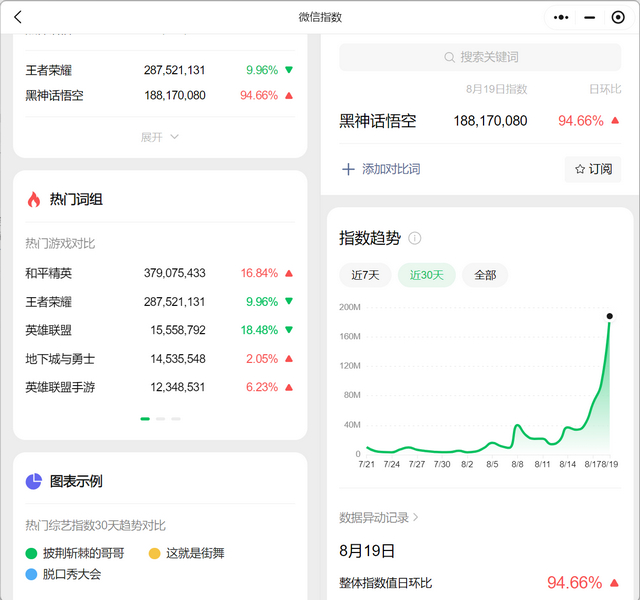This screenshot has width=640, height=600.
Task: Click the 2.05% change value
Action: coord(262,359)
